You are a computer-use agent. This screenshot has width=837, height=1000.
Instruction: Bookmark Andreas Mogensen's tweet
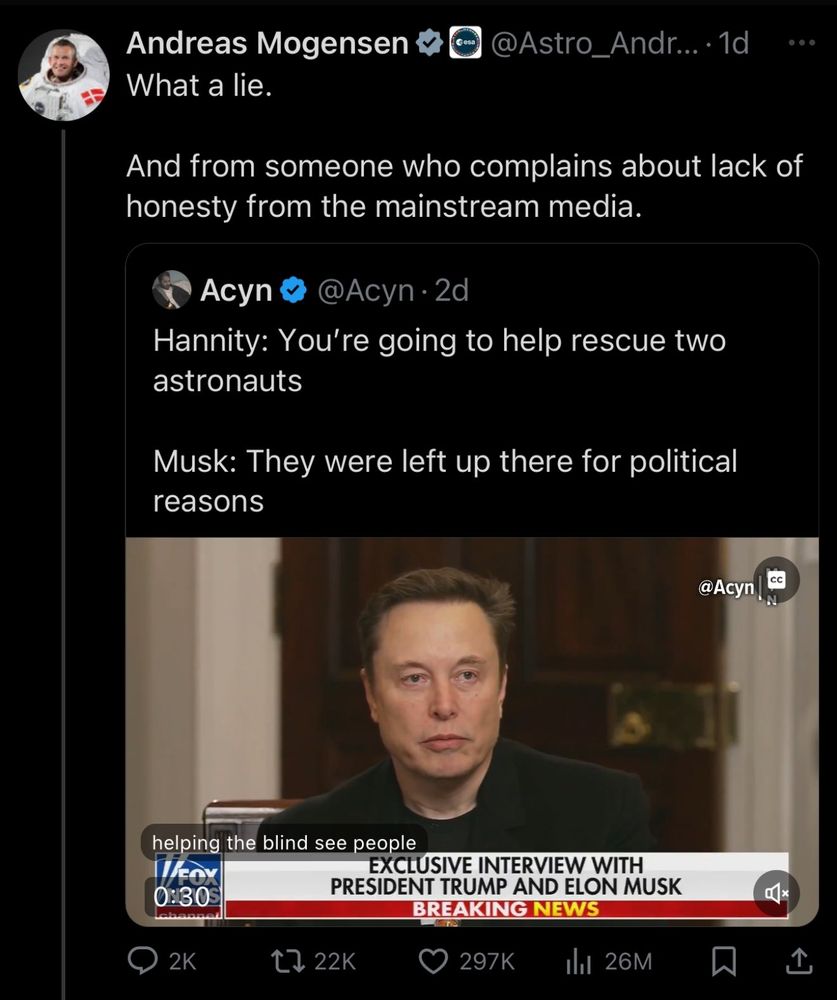click(722, 961)
